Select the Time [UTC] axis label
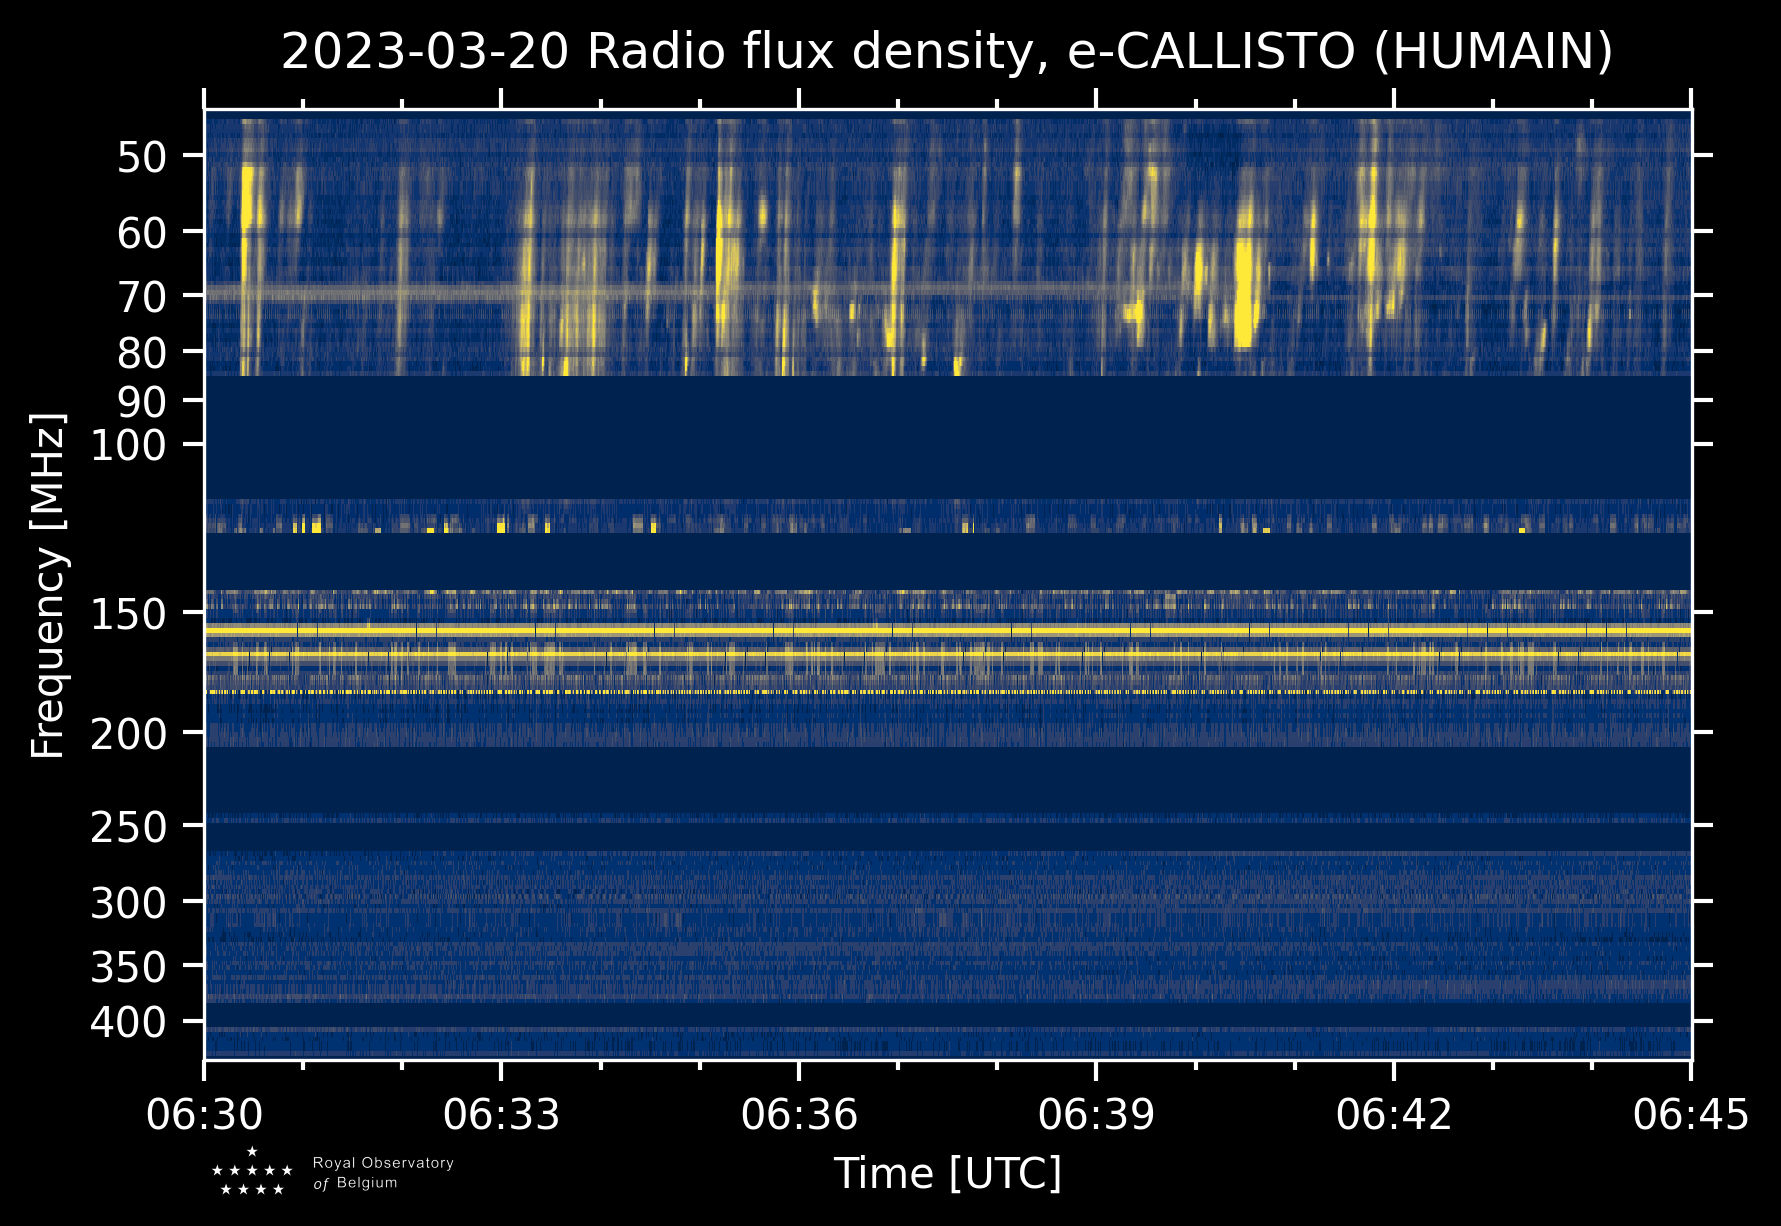Viewport: 1781px width, 1226px height. 947,1173
